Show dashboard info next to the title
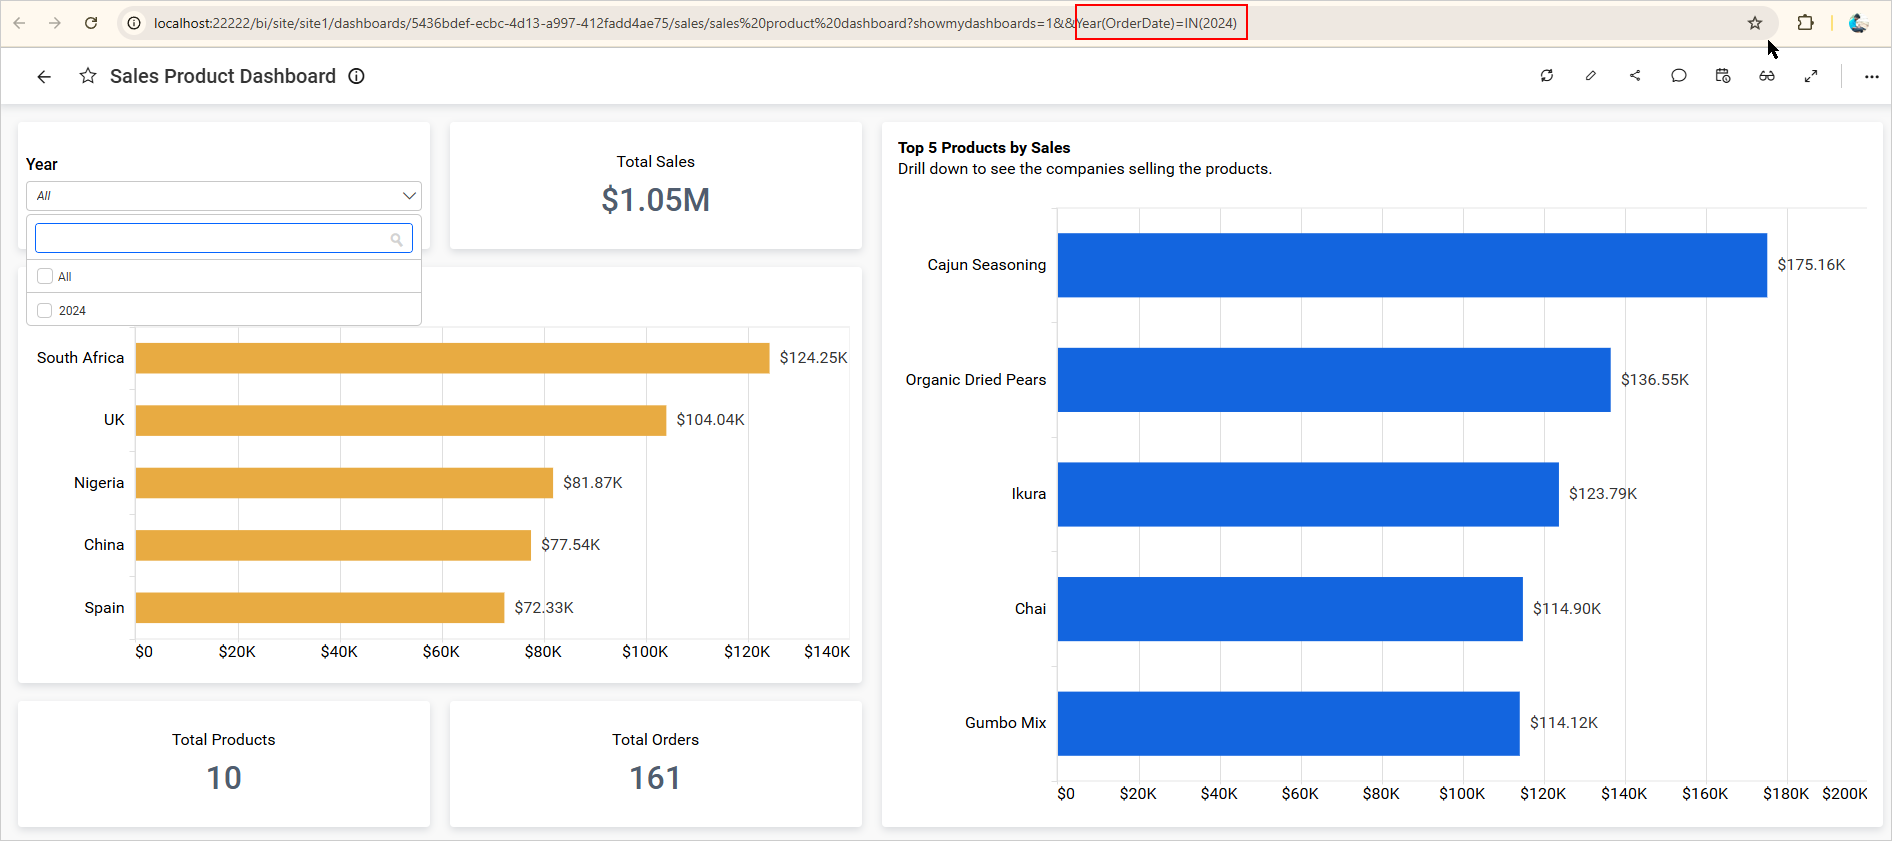 point(357,76)
